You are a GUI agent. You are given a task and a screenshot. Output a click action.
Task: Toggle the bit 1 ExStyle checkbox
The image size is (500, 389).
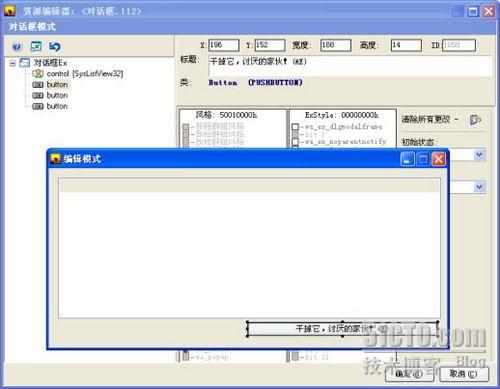pos(295,134)
